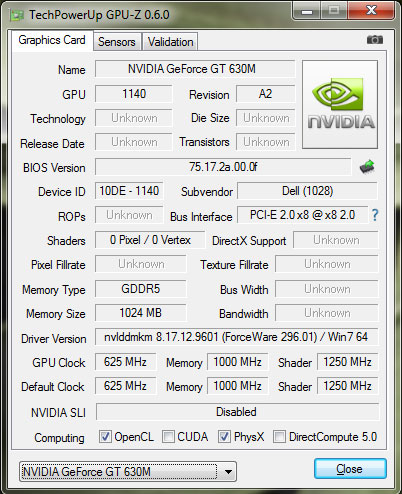Click the Default Clock field 625 MHz
The height and width of the screenshot is (494, 402).
click(125, 386)
